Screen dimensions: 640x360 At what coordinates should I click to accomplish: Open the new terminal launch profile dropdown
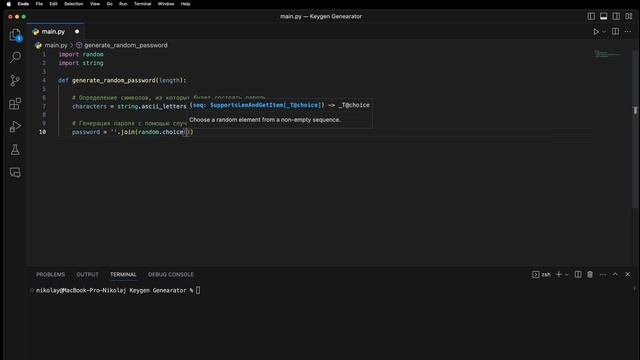[x=567, y=275]
